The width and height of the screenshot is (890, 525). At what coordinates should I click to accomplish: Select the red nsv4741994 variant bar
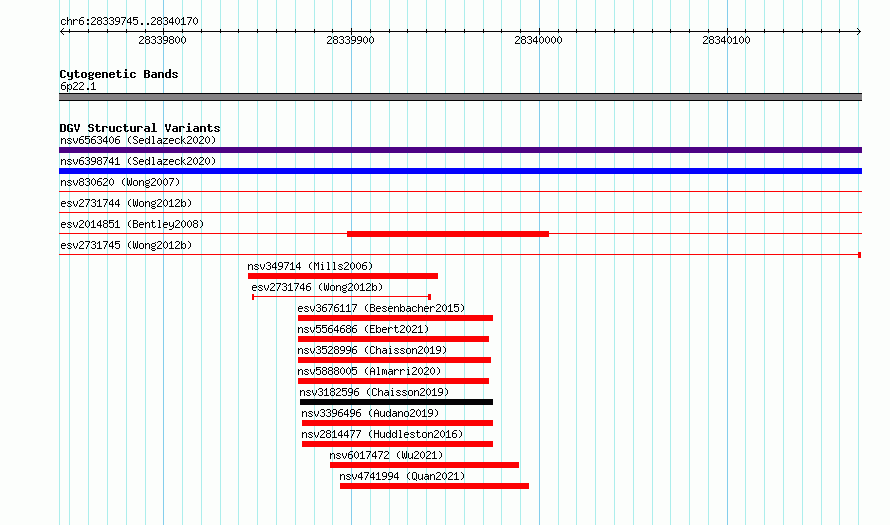434,486
